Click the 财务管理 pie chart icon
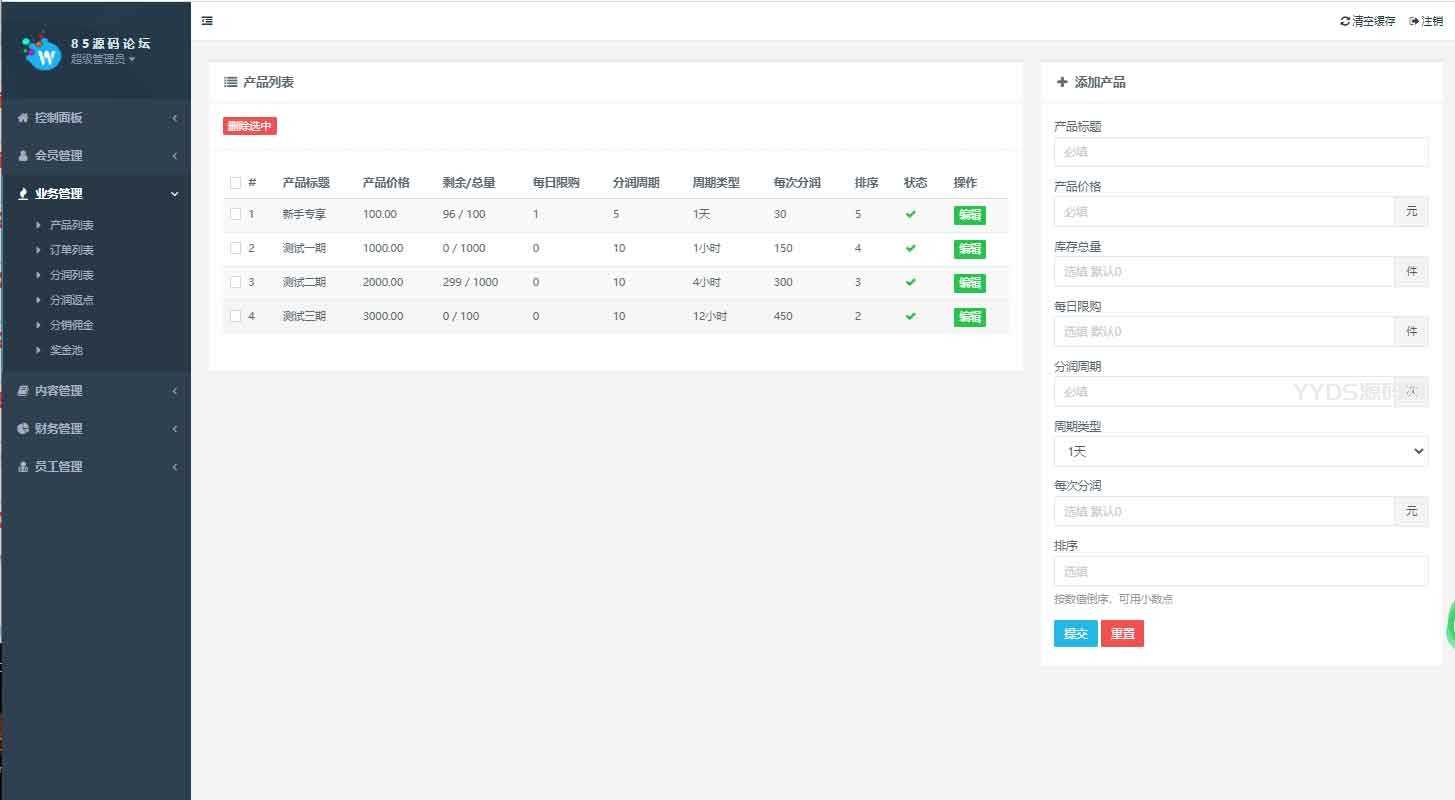 [23, 428]
